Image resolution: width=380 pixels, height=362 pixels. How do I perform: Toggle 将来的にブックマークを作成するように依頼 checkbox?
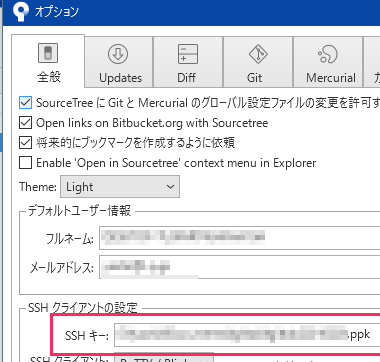[x=25, y=143]
